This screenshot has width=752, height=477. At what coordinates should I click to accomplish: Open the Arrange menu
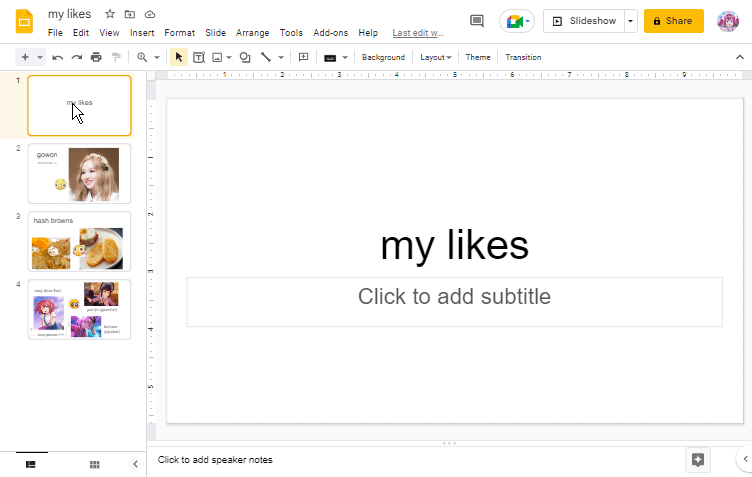pos(253,33)
